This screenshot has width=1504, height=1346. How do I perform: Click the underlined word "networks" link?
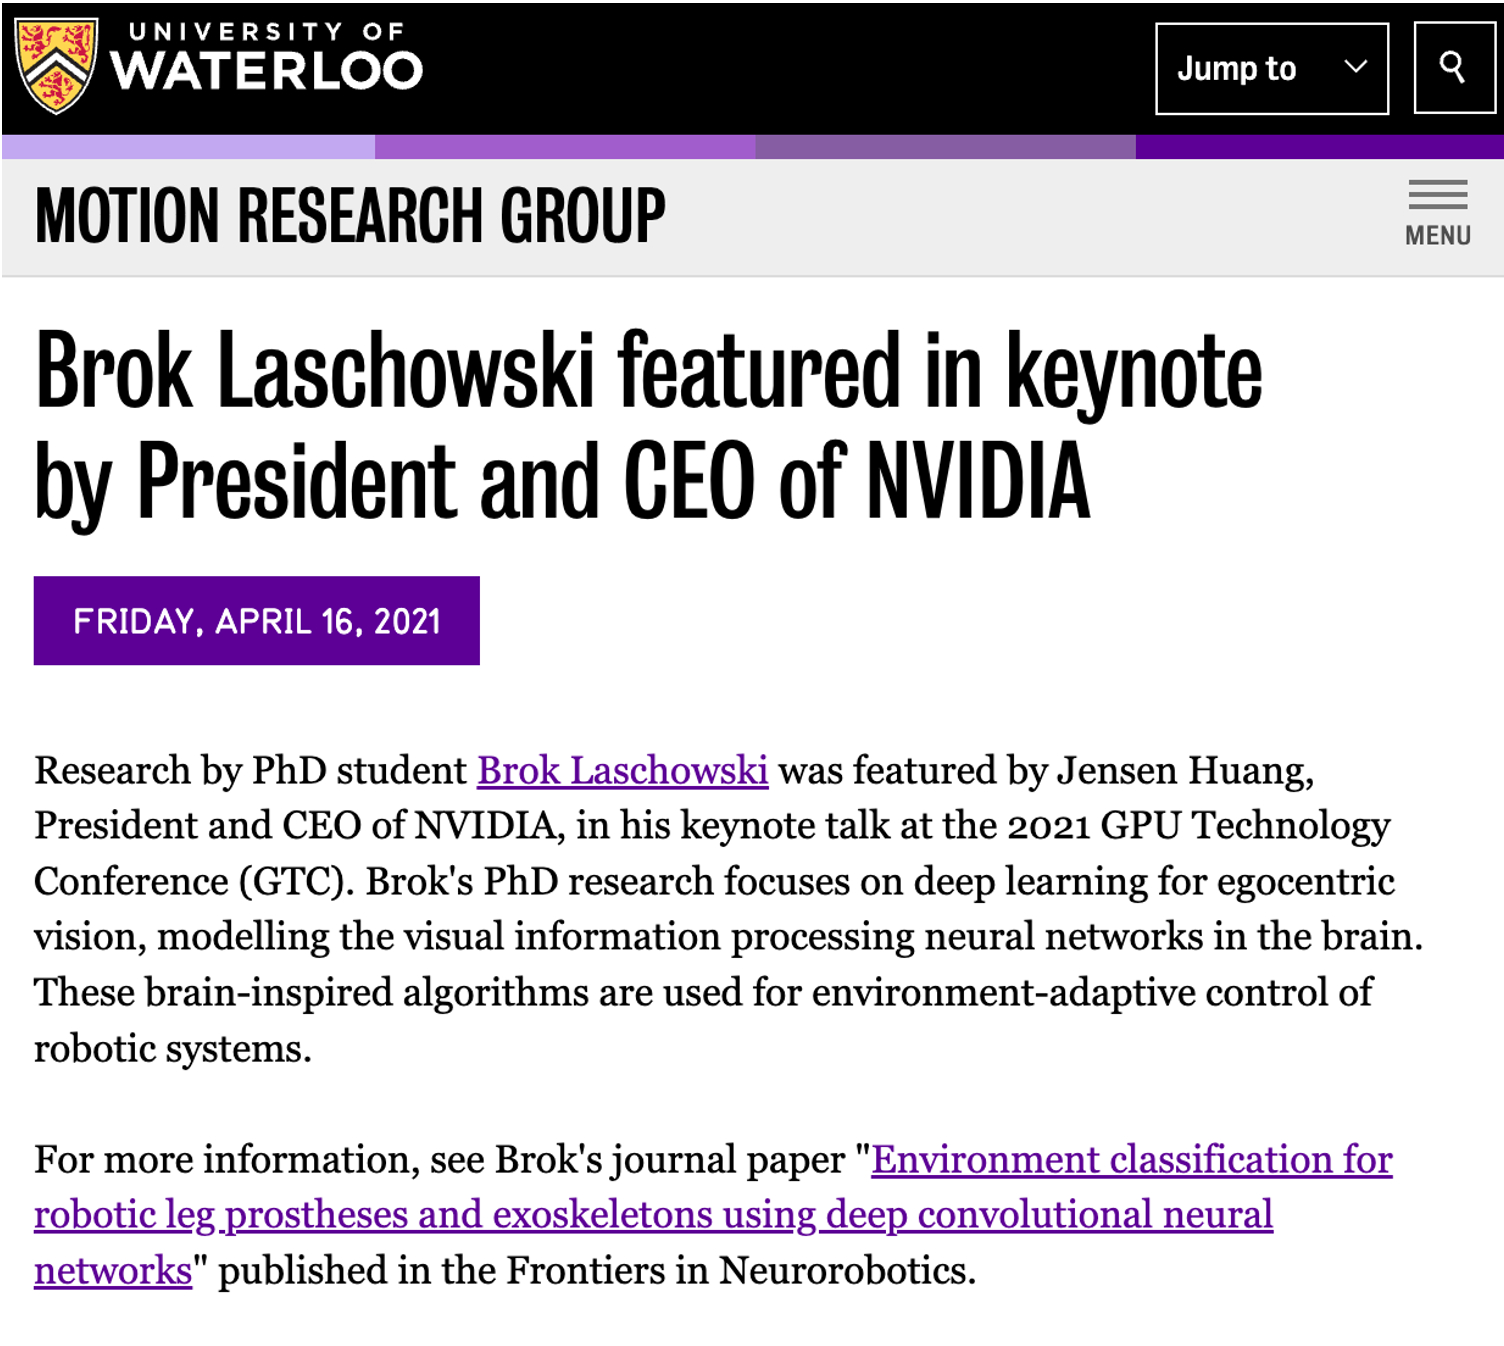click(113, 1271)
